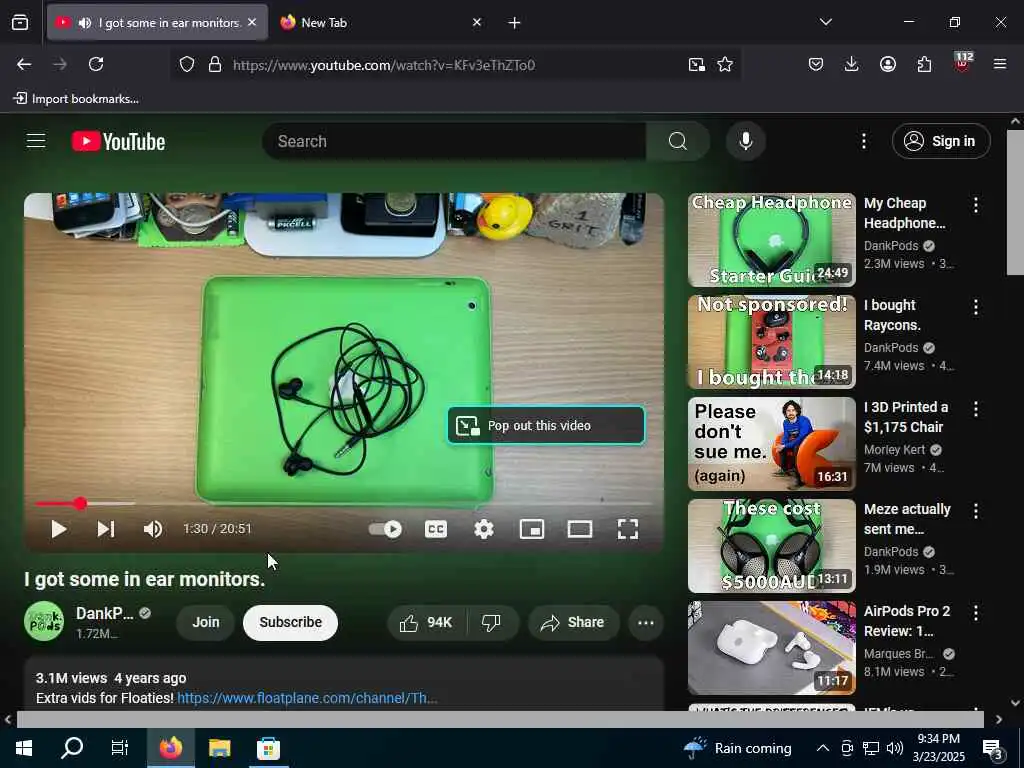Open the Downloads panel
The width and height of the screenshot is (1024, 768).
tap(852, 64)
